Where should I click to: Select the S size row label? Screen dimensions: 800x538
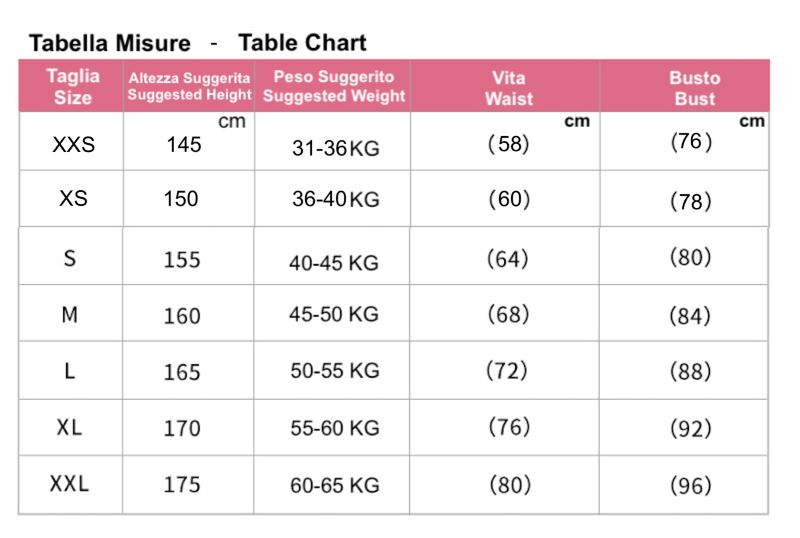coord(70,259)
